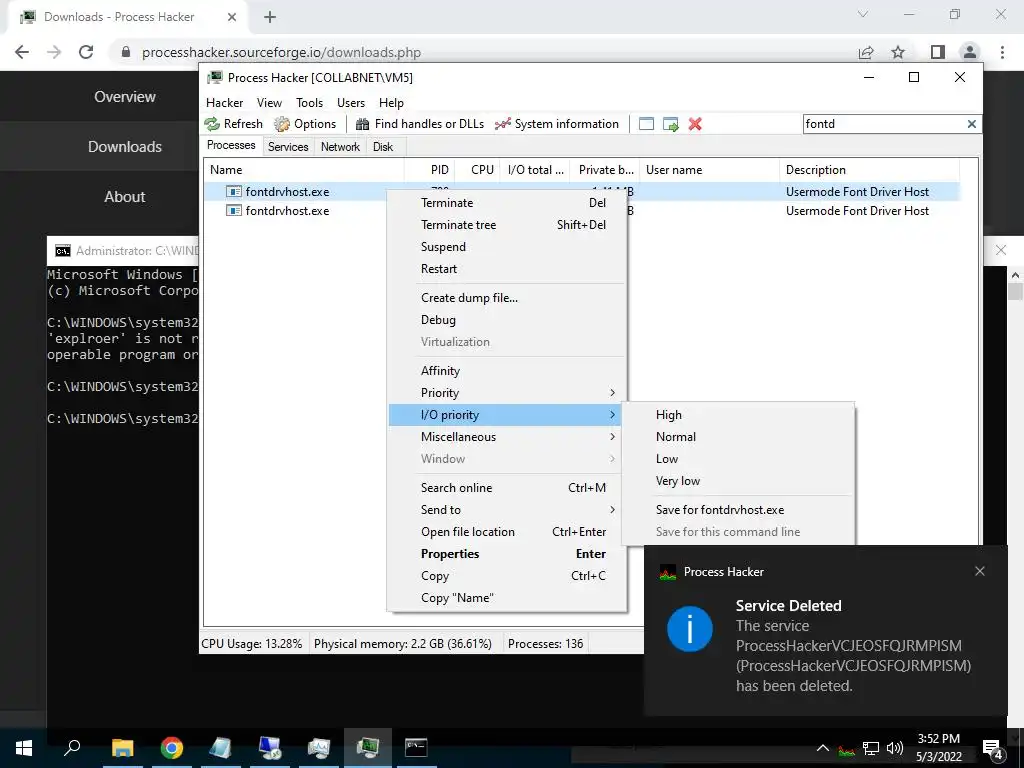
Task: Choose Terminate tree in context menu
Action: point(507,225)
